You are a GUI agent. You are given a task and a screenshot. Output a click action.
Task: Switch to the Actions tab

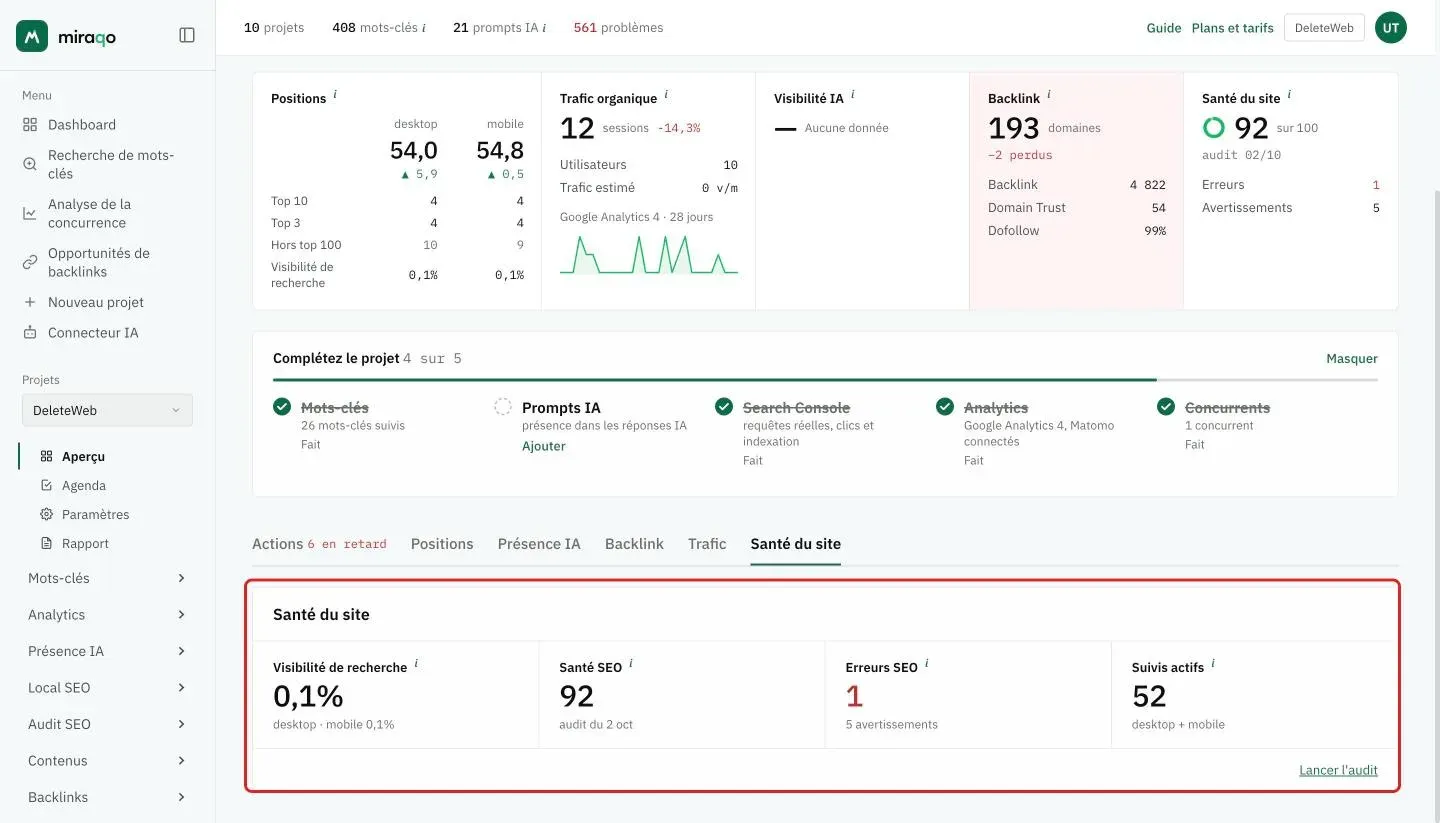(319, 544)
